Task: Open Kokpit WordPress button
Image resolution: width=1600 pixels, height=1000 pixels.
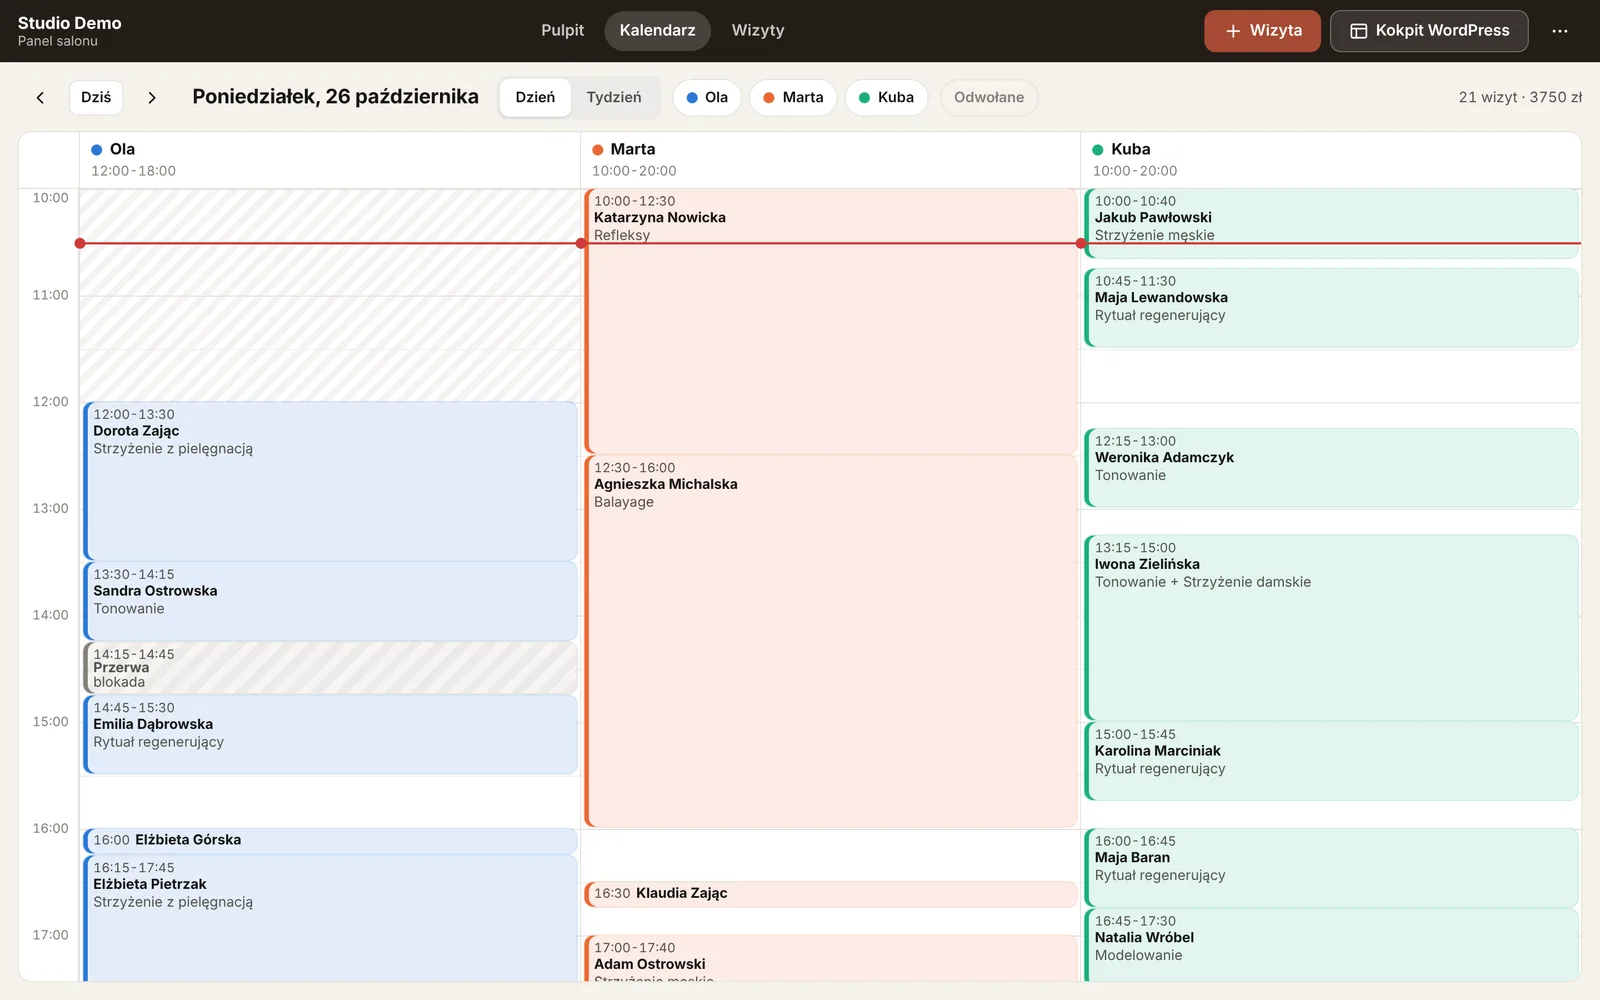Action: [x=1429, y=31]
